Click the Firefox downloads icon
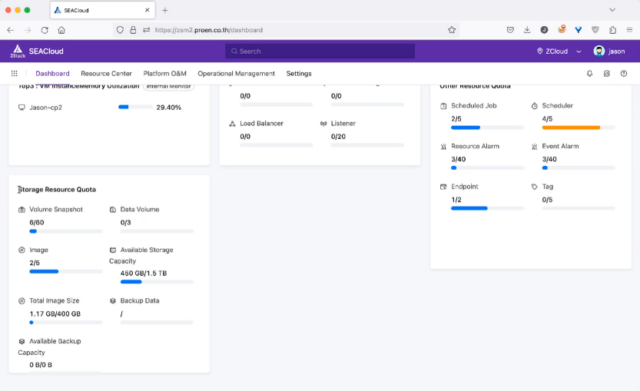The width and height of the screenshot is (640, 391). tap(527, 30)
